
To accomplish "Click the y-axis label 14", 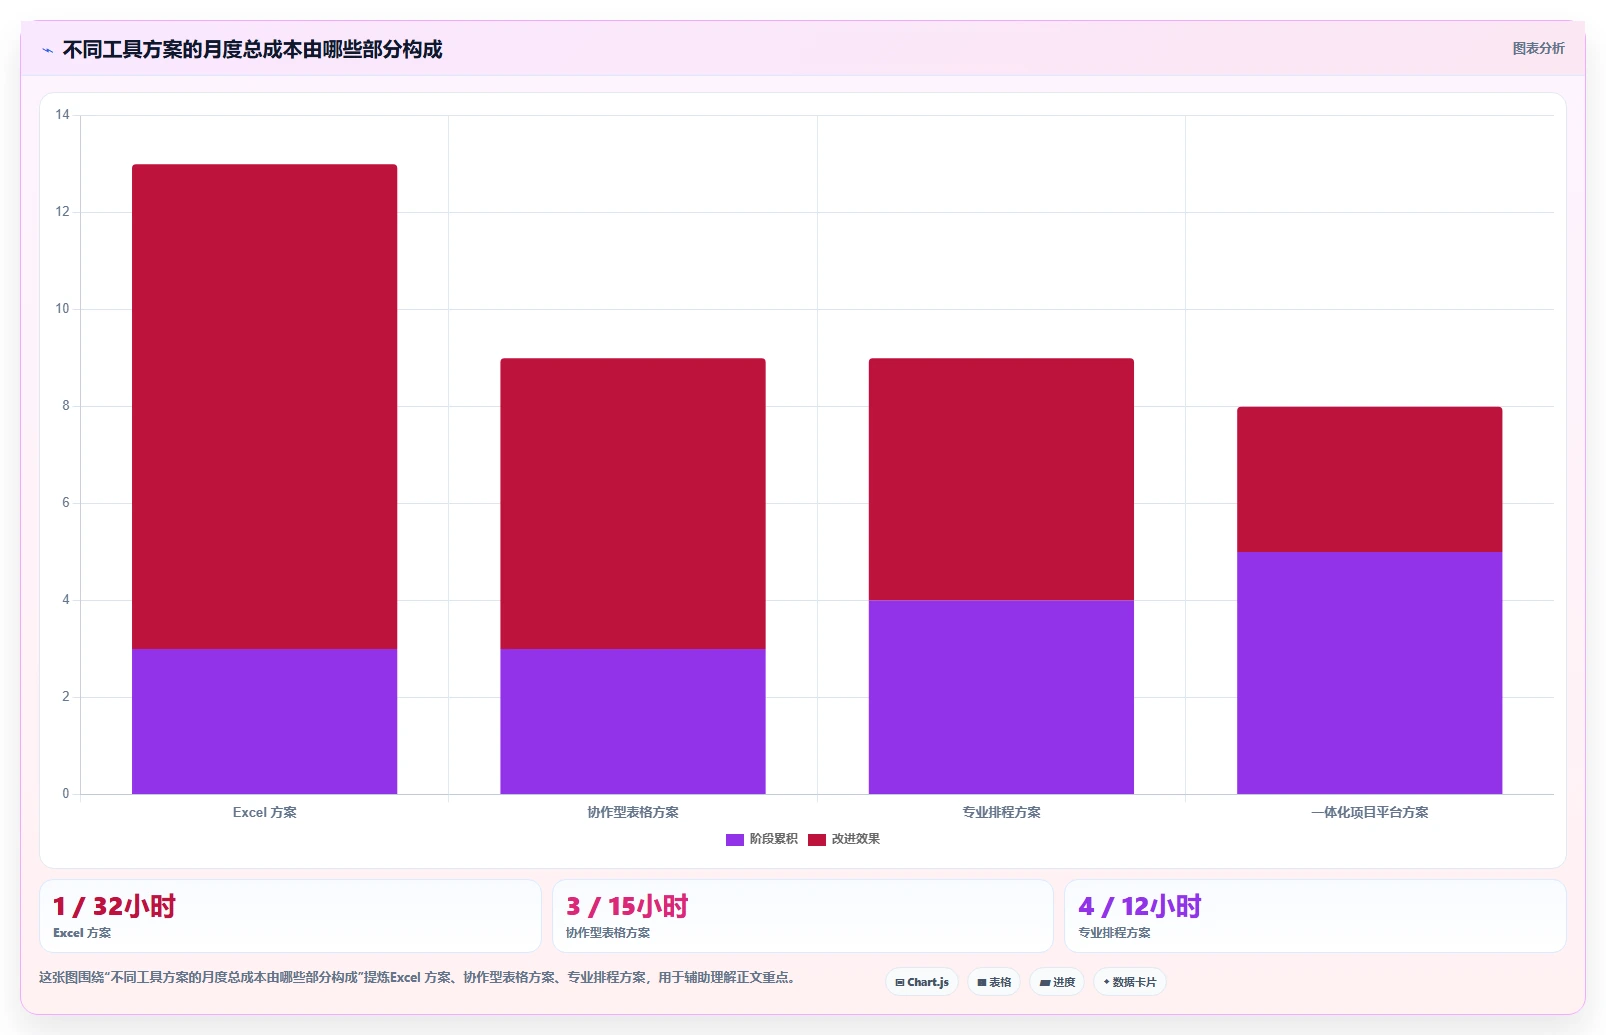I will [62, 115].
